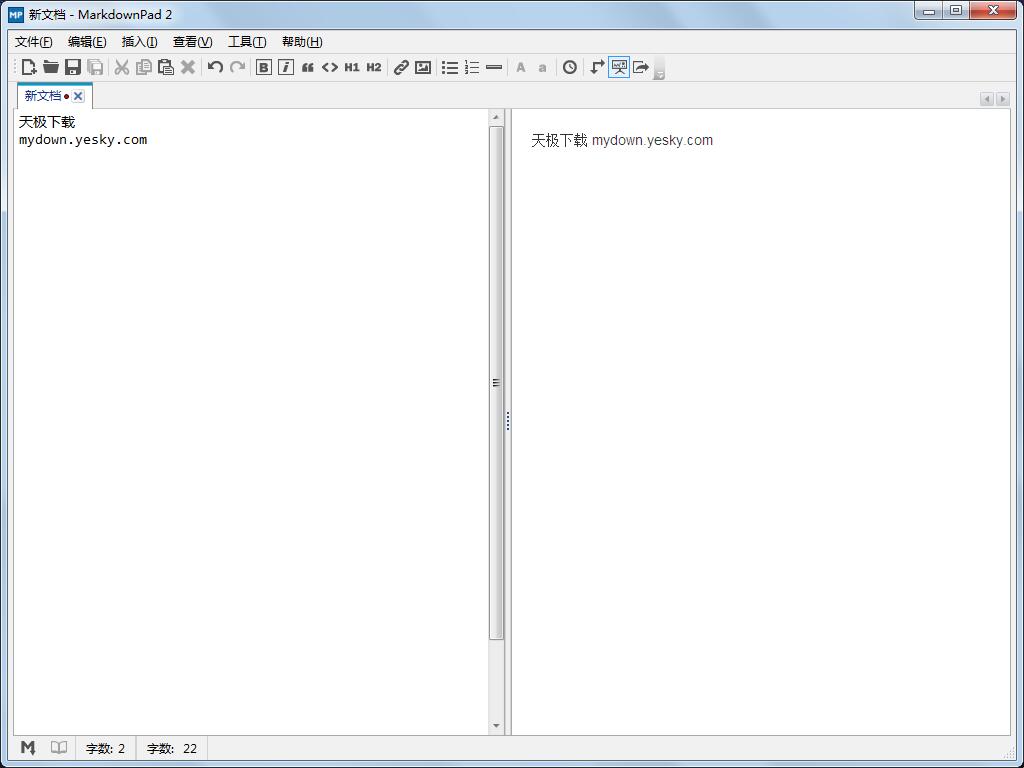Insert a blockquote using the quote icon
The image size is (1024, 768).
point(307,67)
